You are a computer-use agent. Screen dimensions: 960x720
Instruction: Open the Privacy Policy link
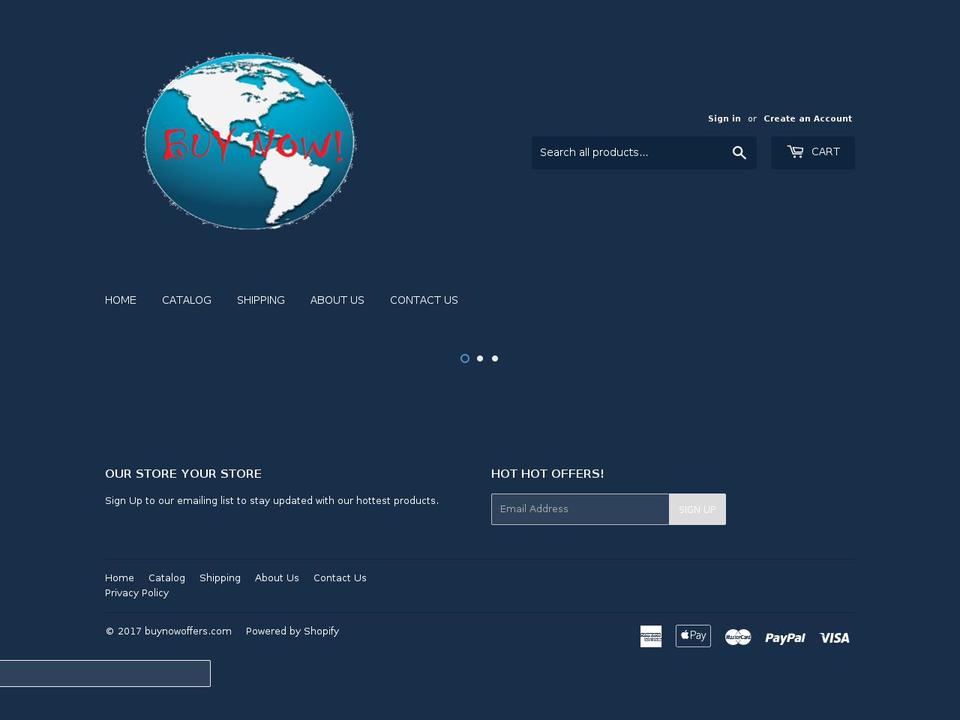[137, 593]
